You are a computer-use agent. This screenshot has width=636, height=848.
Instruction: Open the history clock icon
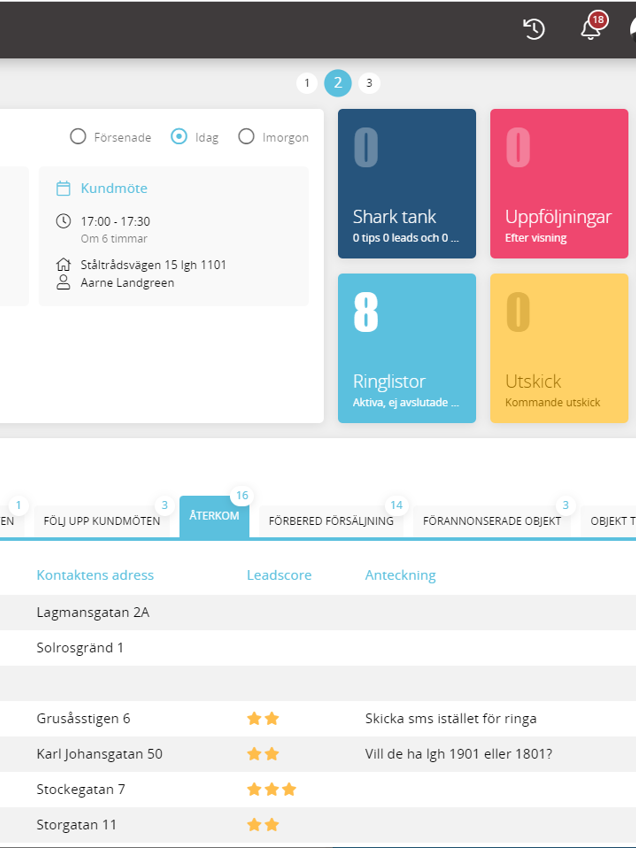(x=534, y=29)
